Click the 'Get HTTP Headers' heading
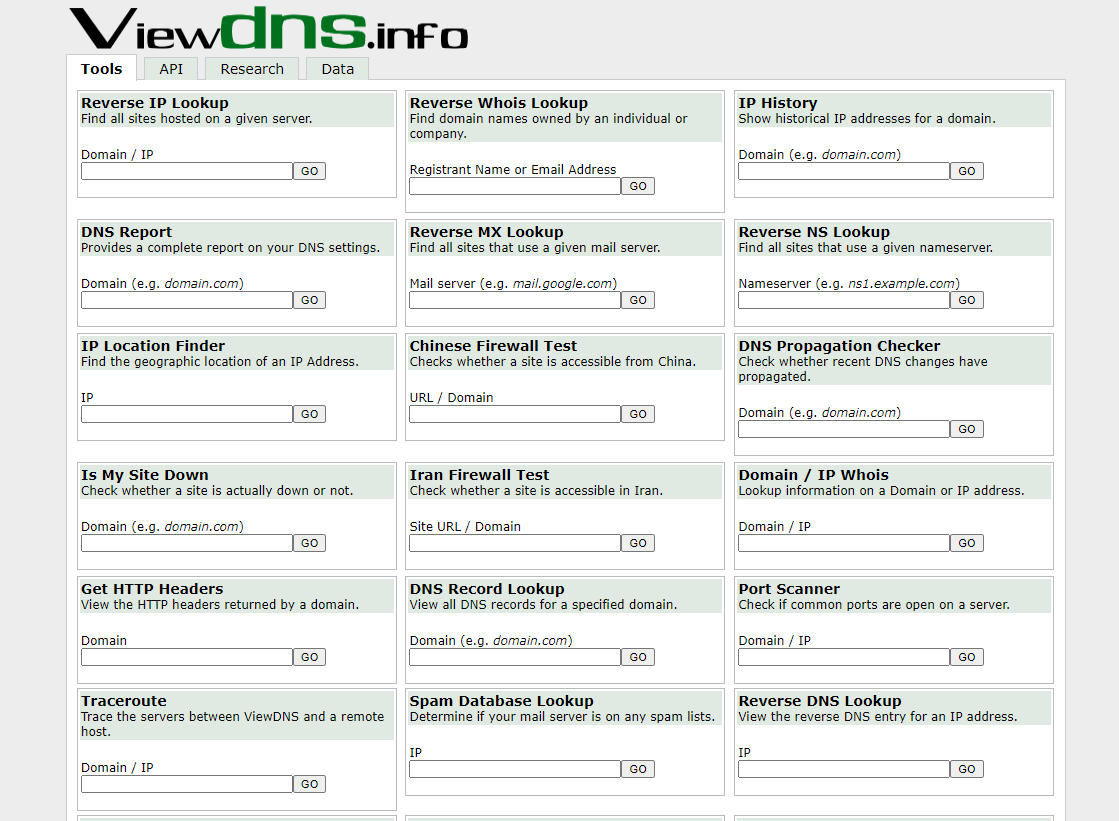 tap(152, 589)
